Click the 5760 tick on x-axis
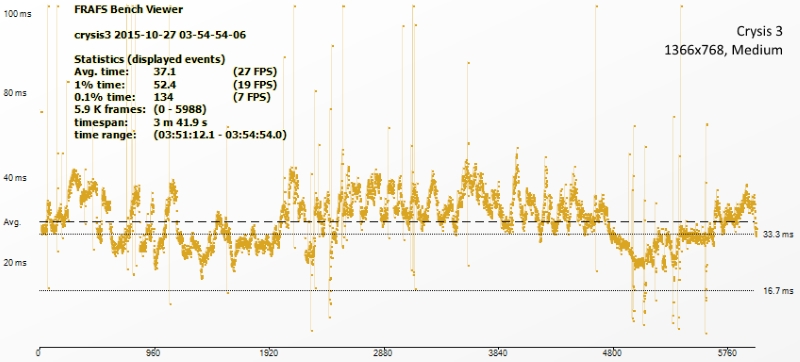Image resolution: width=800 pixels, height=362 pixels. point(728,353)
